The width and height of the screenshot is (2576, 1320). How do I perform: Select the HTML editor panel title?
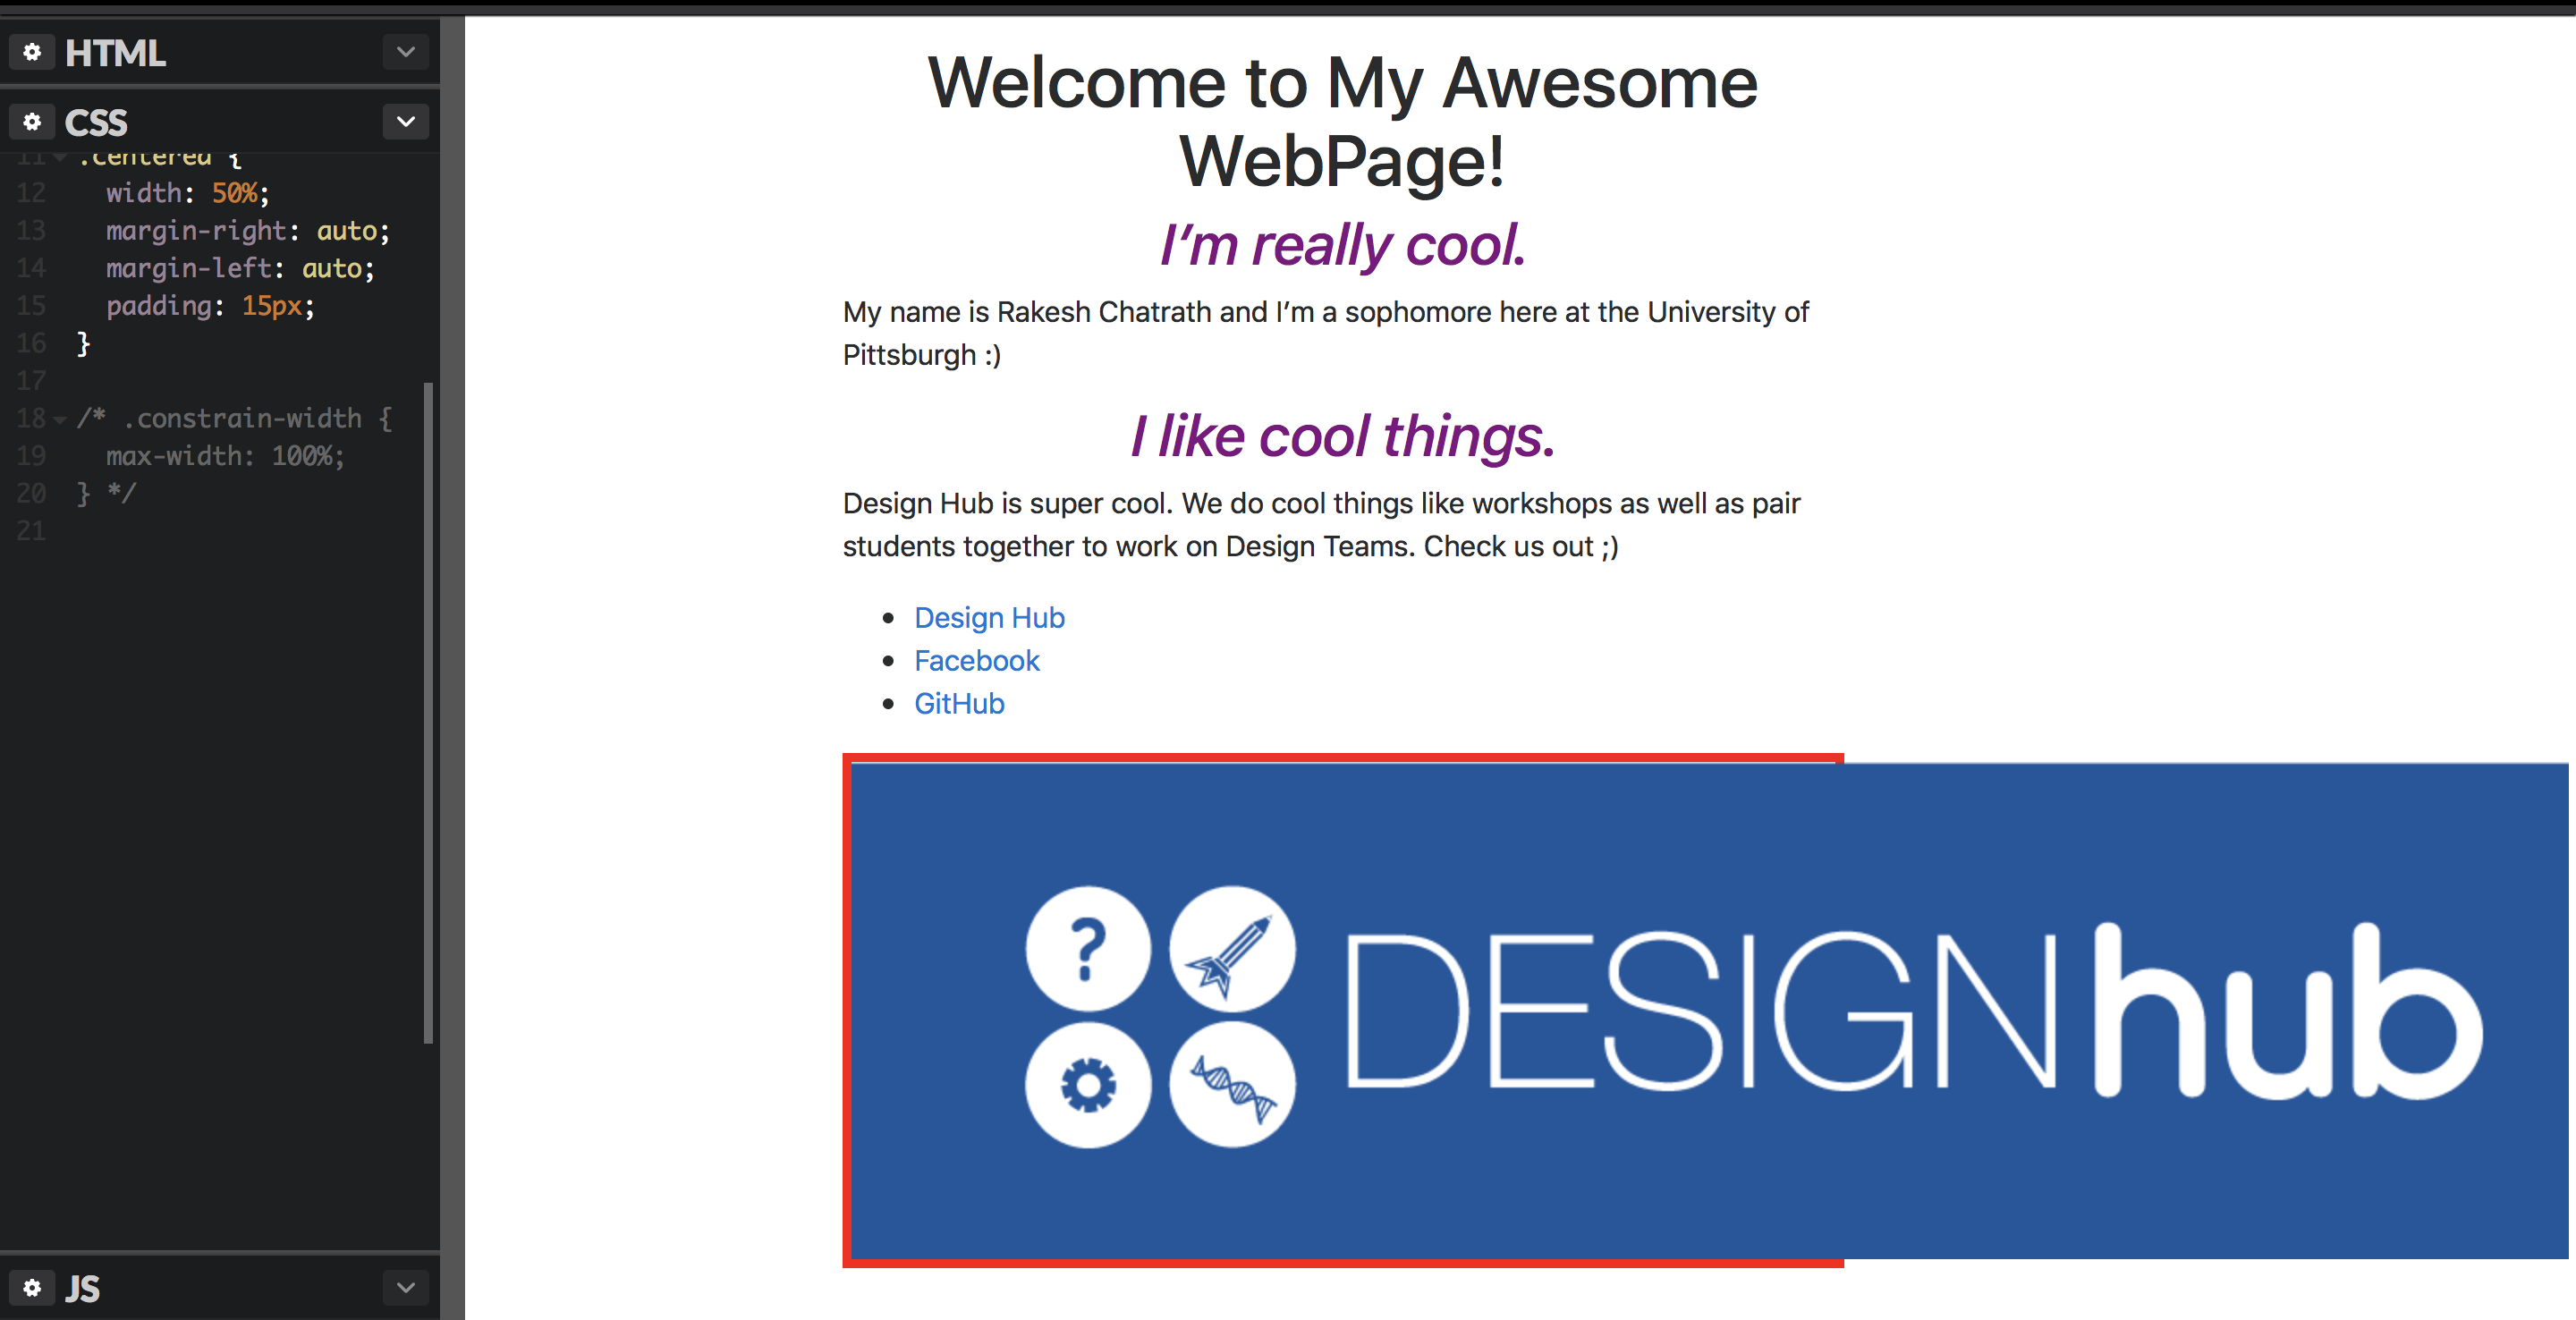pyautogui.click(x=115, y=53)
